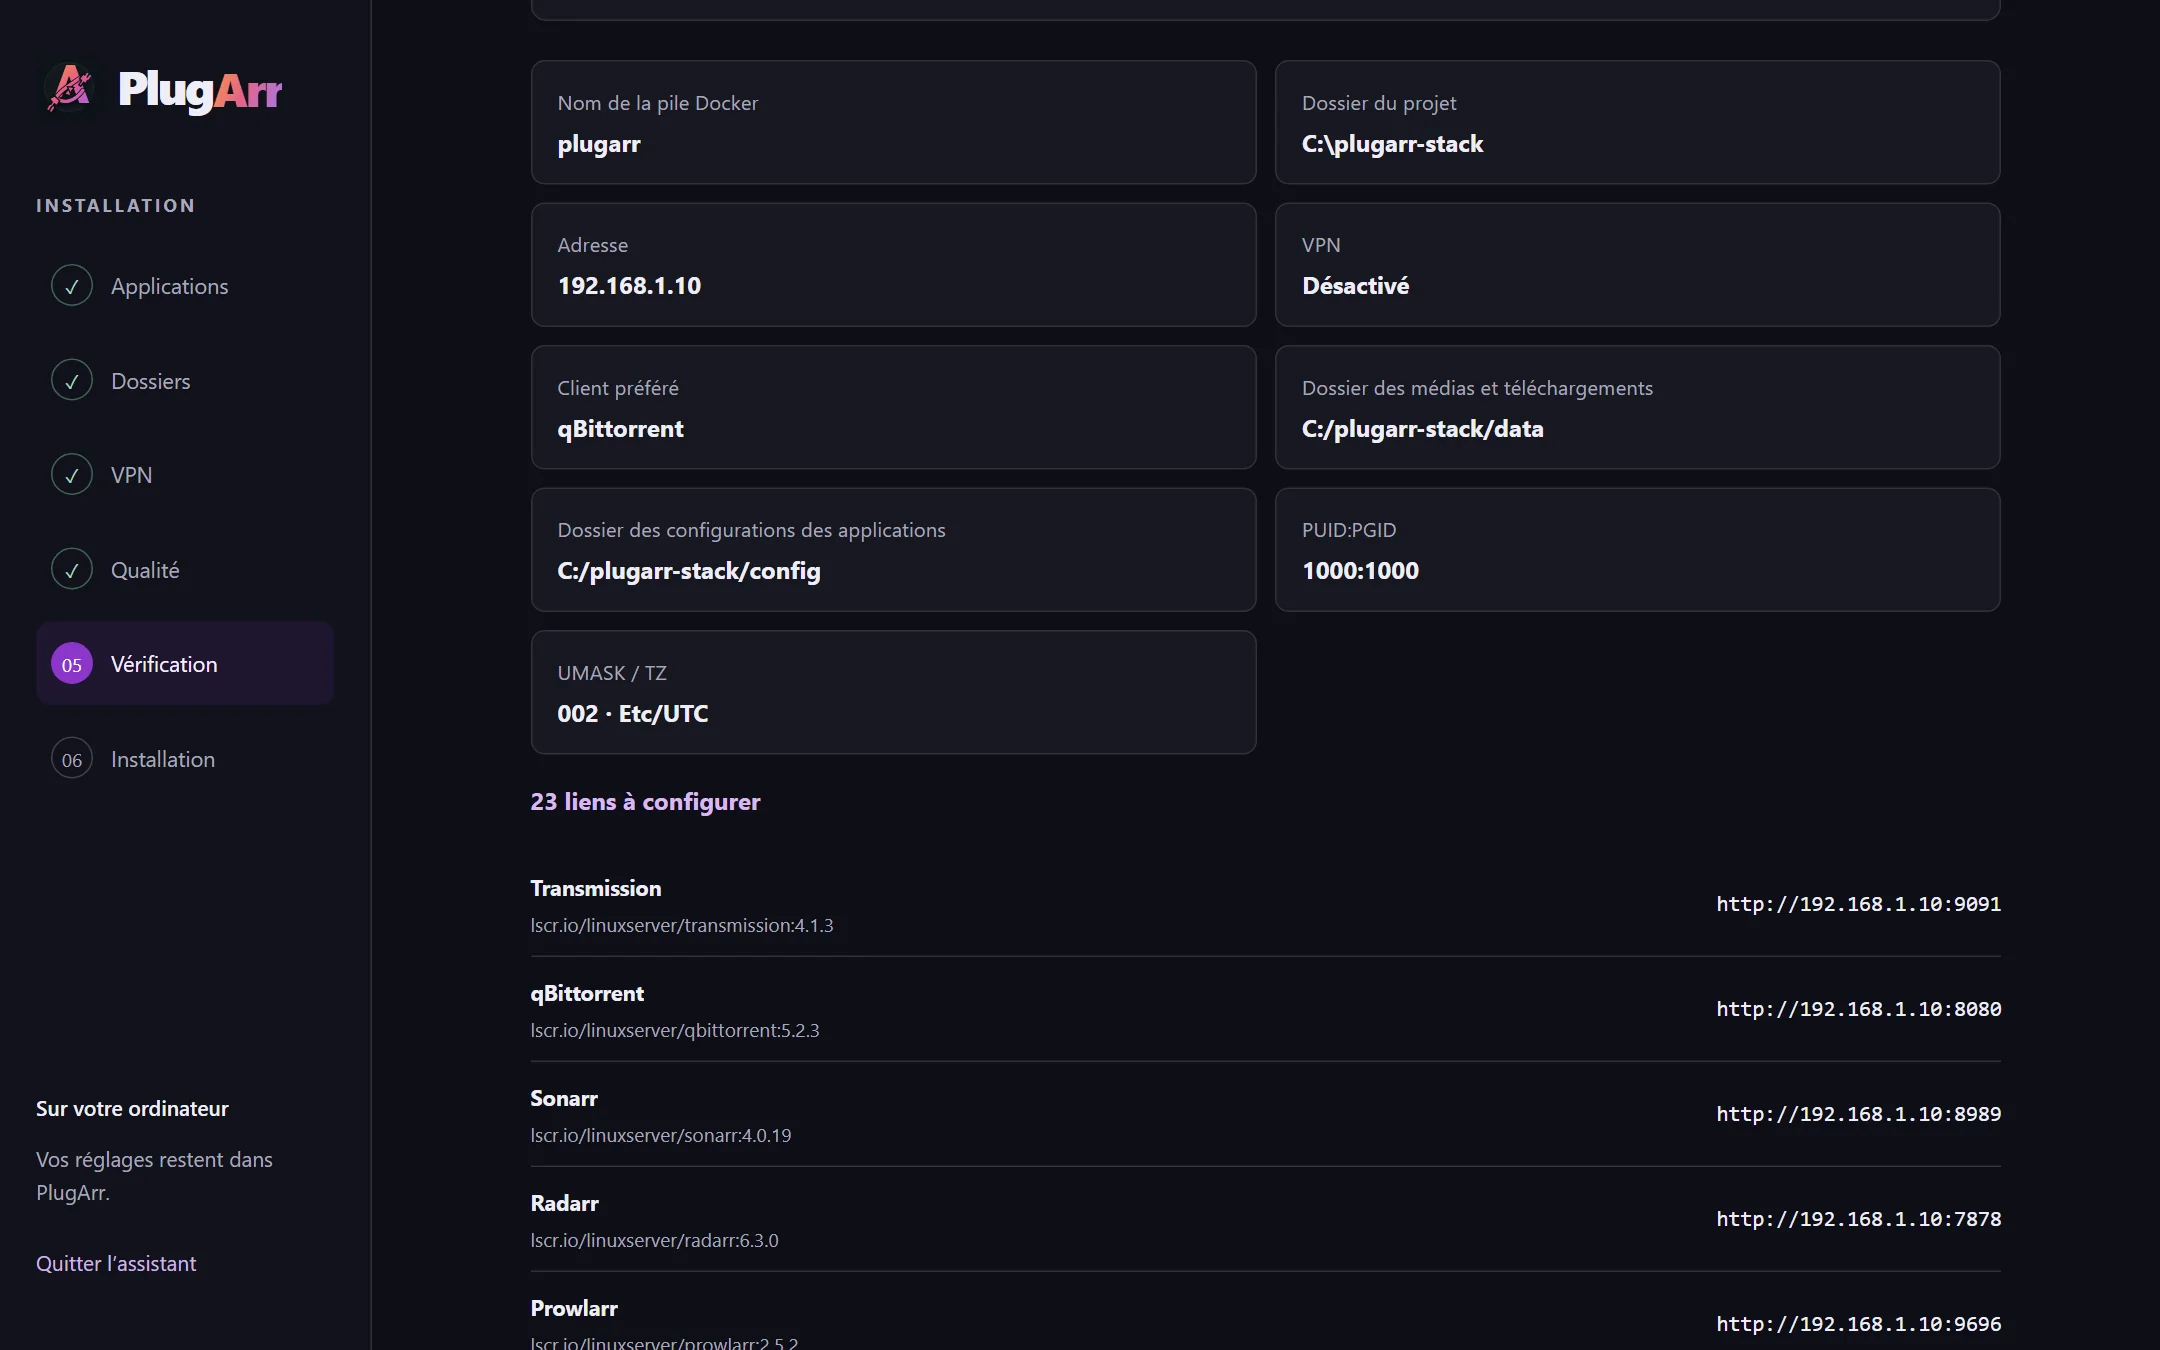Click the Docker stack name plugarr

(x=599, y=144)
